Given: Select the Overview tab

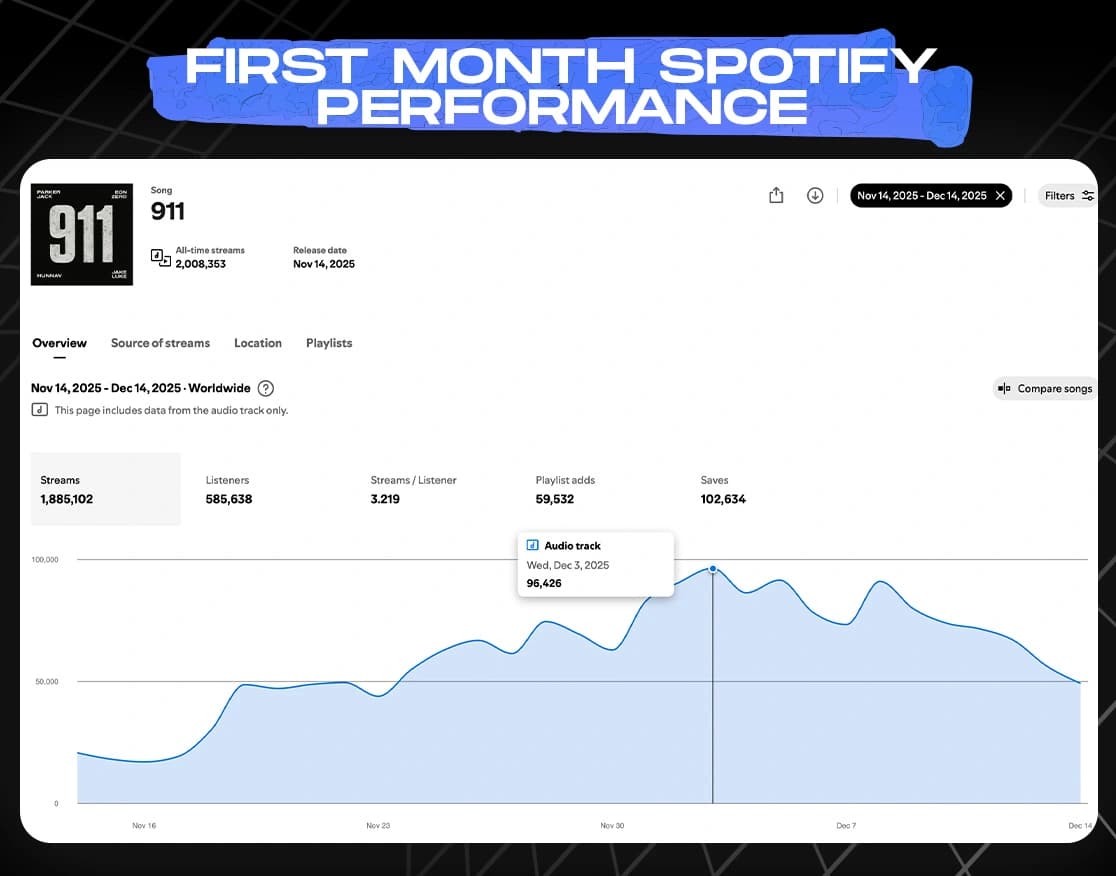Looking at the screenshot, I should click(x=59, y=343).
